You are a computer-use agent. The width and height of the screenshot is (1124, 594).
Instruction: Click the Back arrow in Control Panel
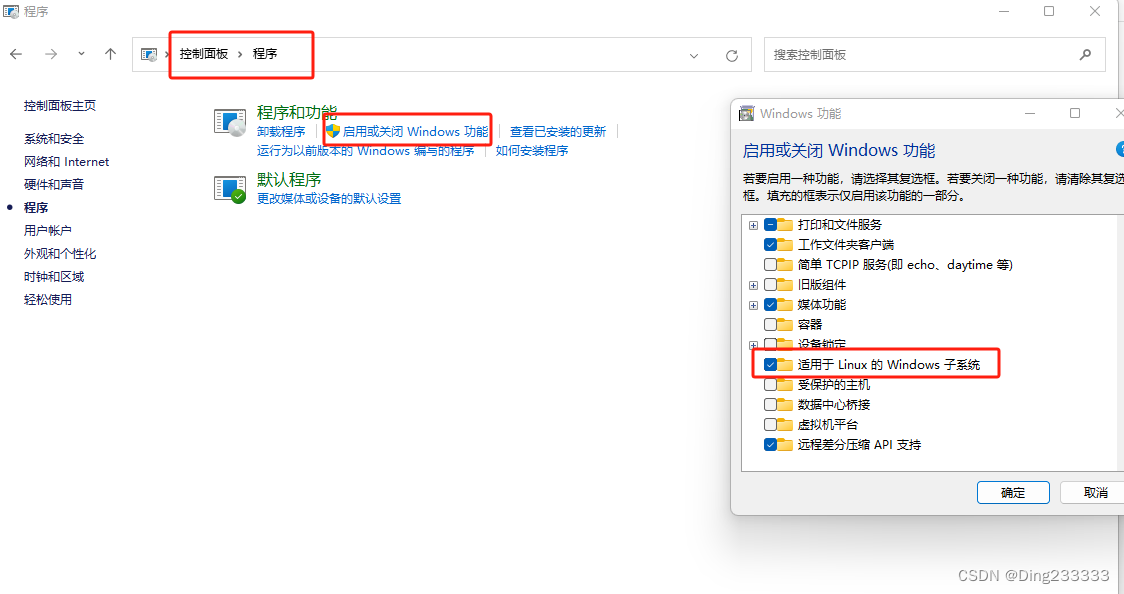pos(16,54)
